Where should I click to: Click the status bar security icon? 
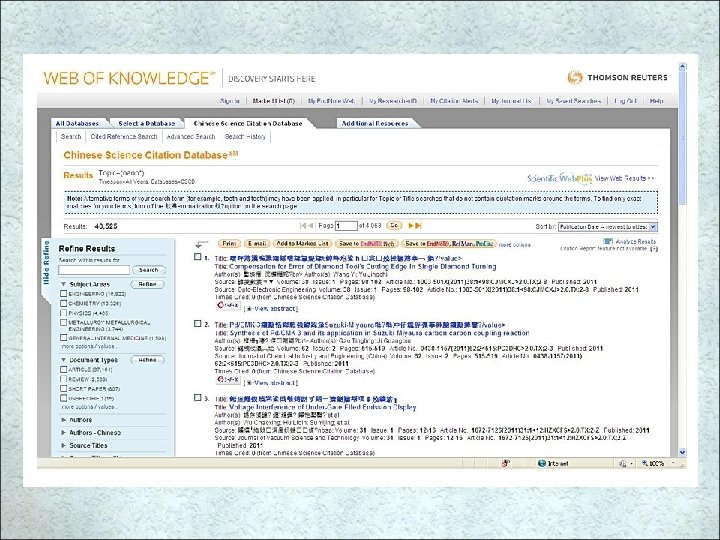pyautogui.click(x=506, y=463)
